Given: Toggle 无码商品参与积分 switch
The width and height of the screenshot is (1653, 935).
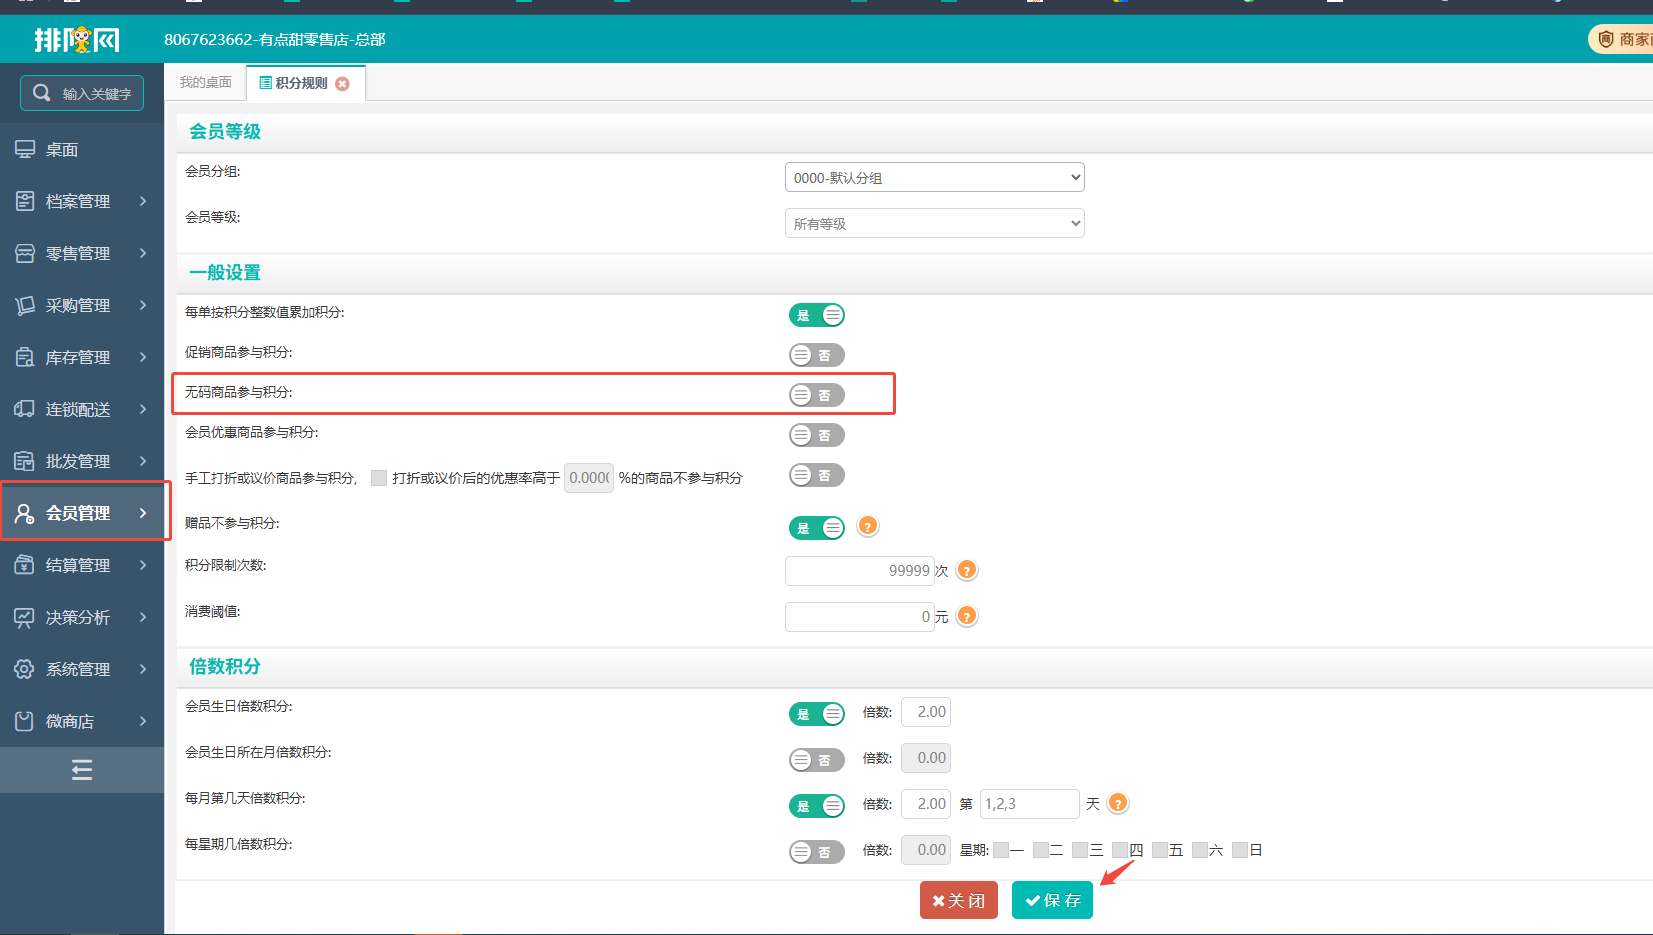Looking at the screenshot, I should click(x=817, y=395).
